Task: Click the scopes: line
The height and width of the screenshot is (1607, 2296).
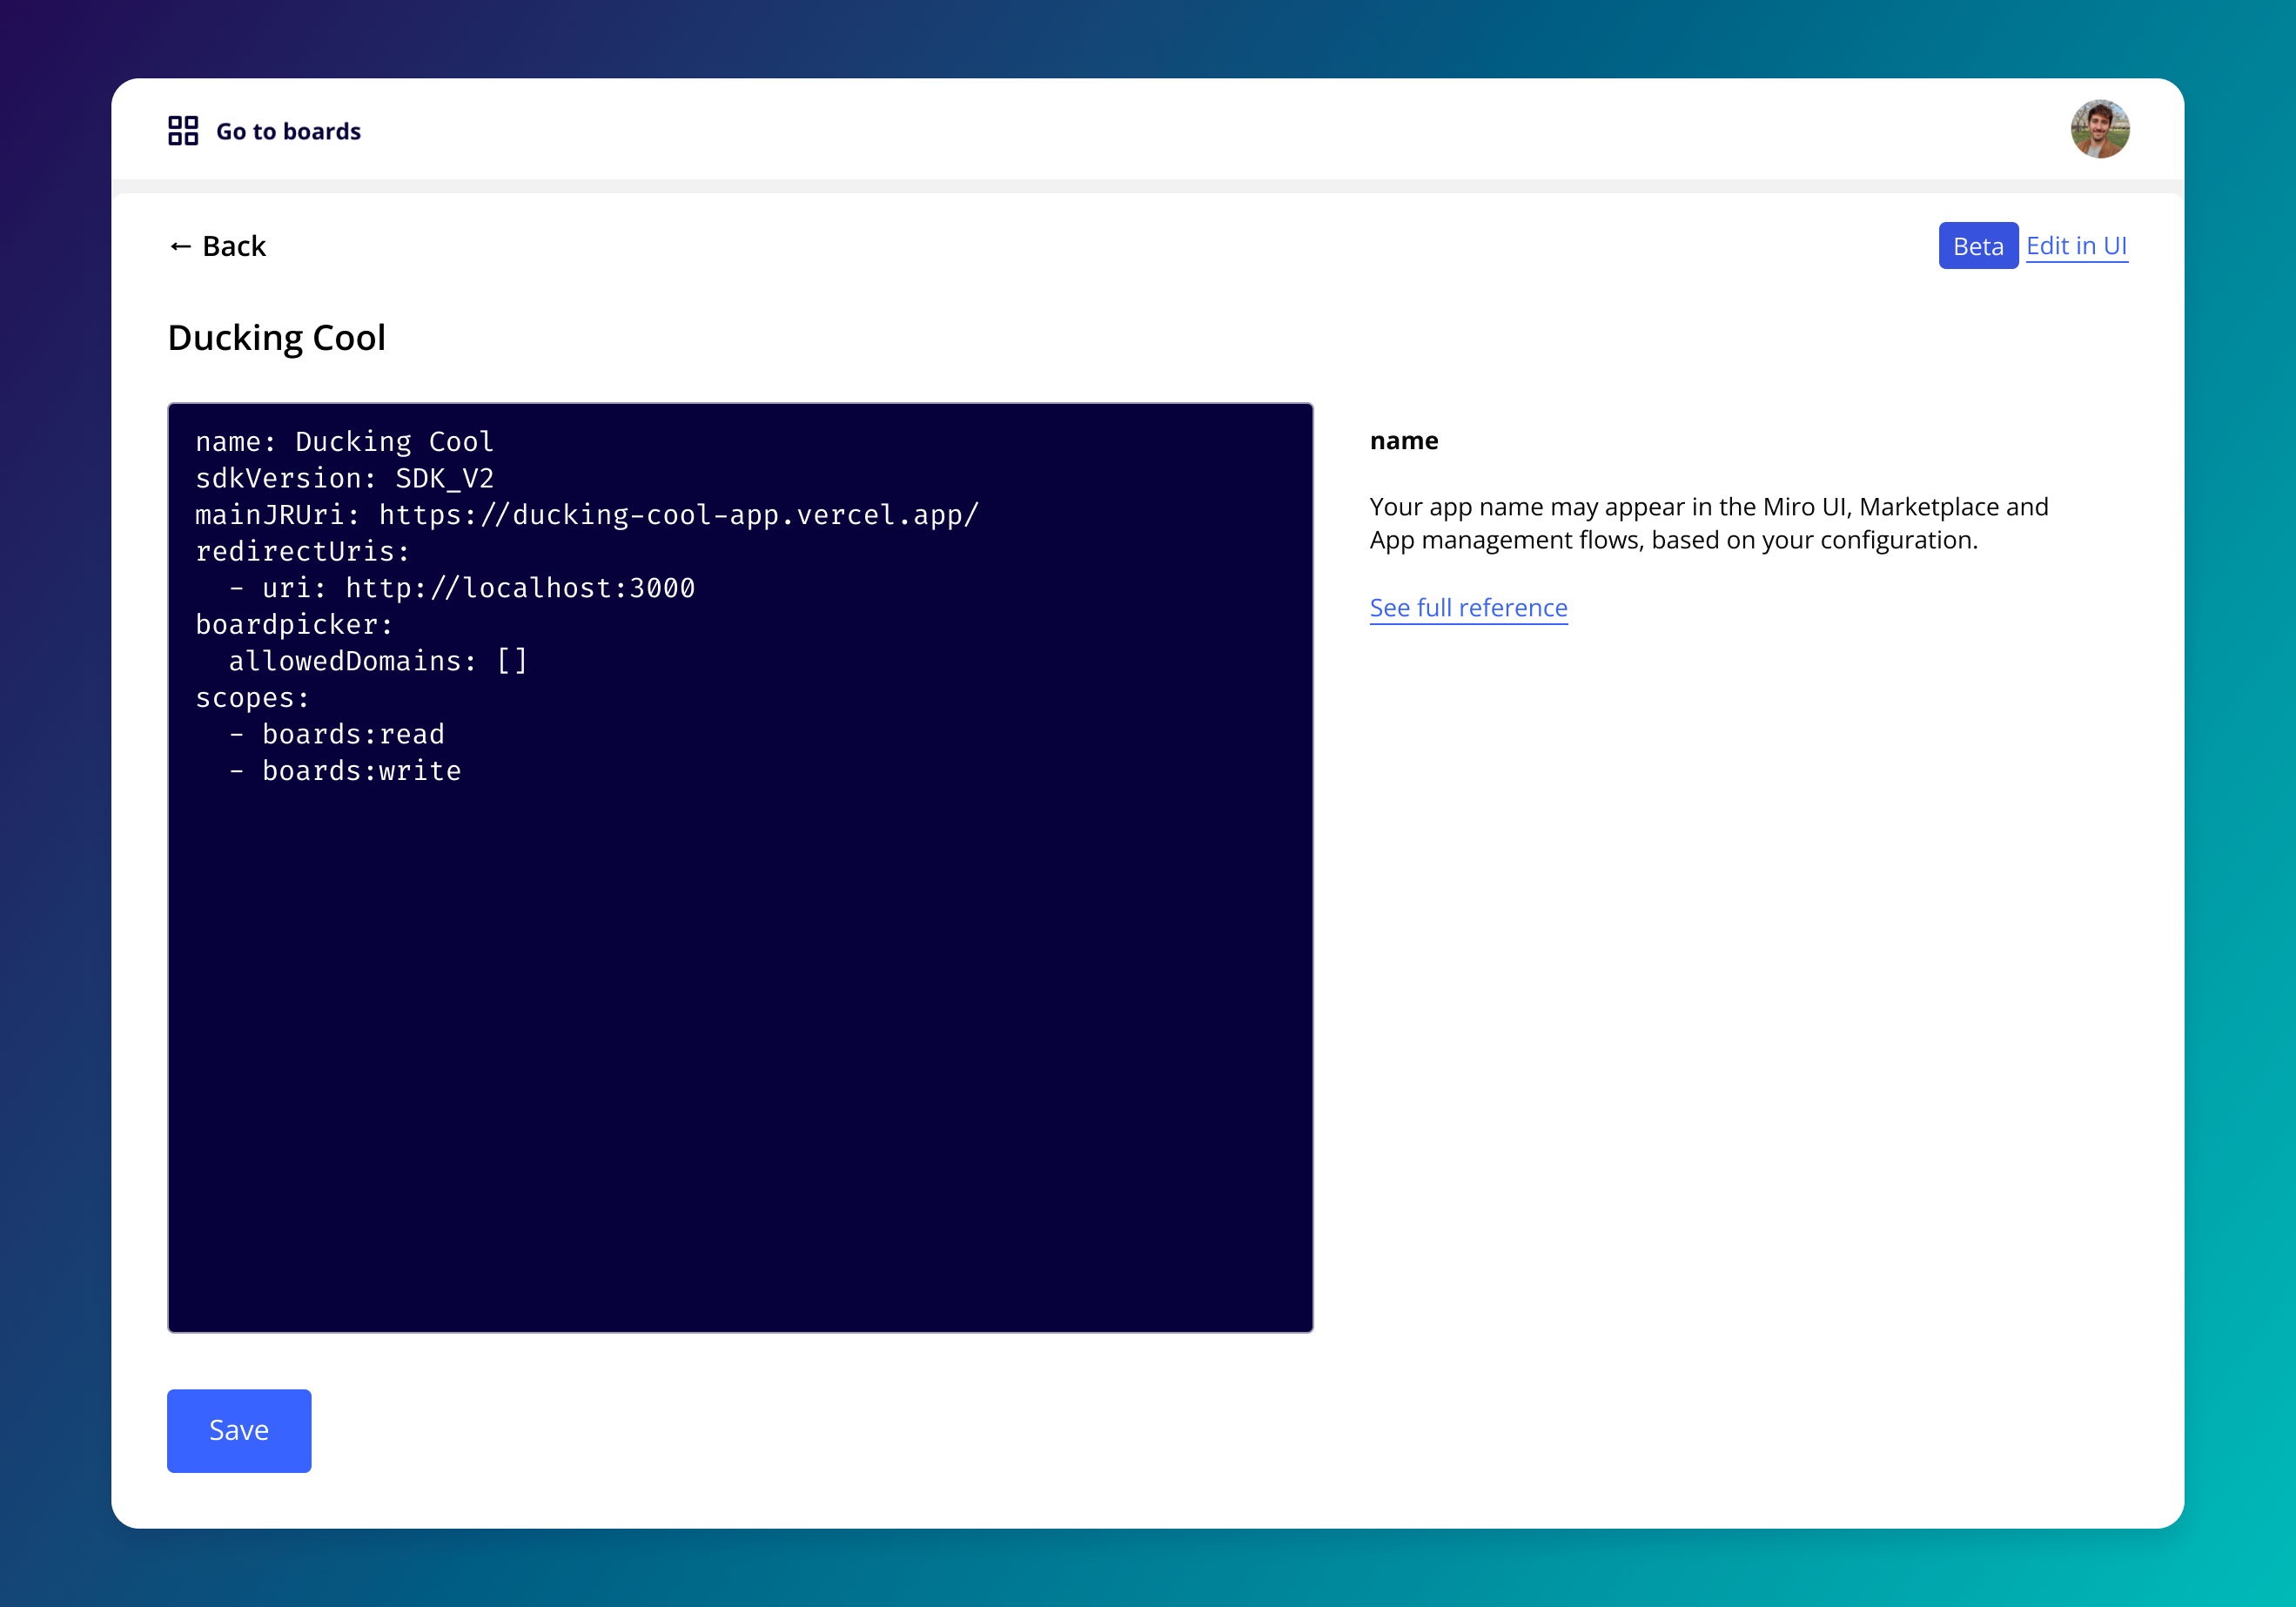Action: click(252, 698)
